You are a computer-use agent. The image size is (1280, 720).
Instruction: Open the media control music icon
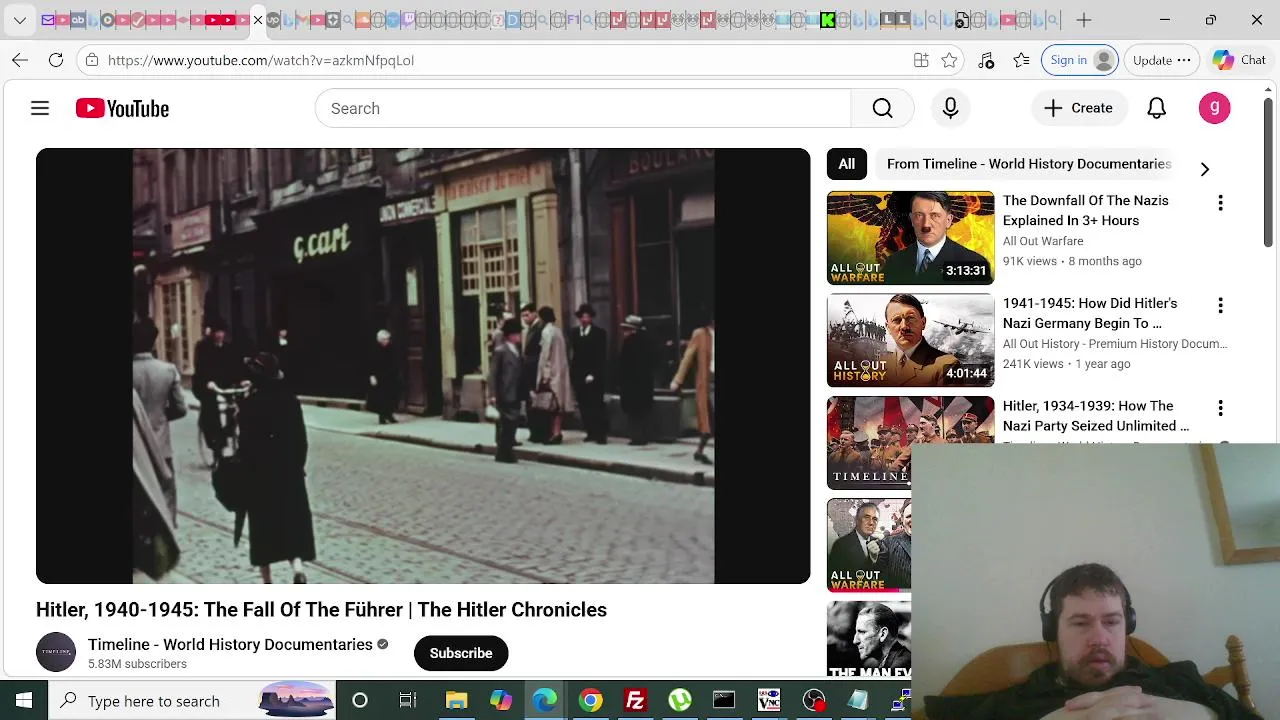click(986, 60)
